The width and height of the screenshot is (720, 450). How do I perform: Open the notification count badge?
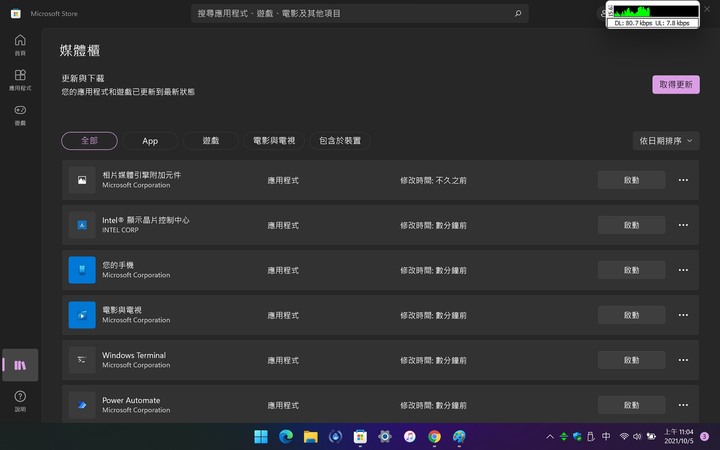(704, 437)
